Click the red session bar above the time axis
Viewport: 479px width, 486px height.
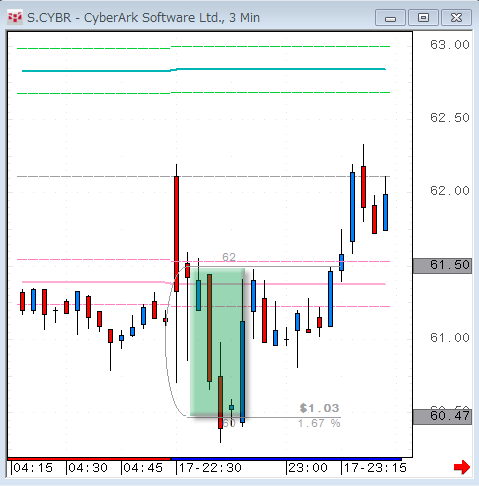[89, 459]
